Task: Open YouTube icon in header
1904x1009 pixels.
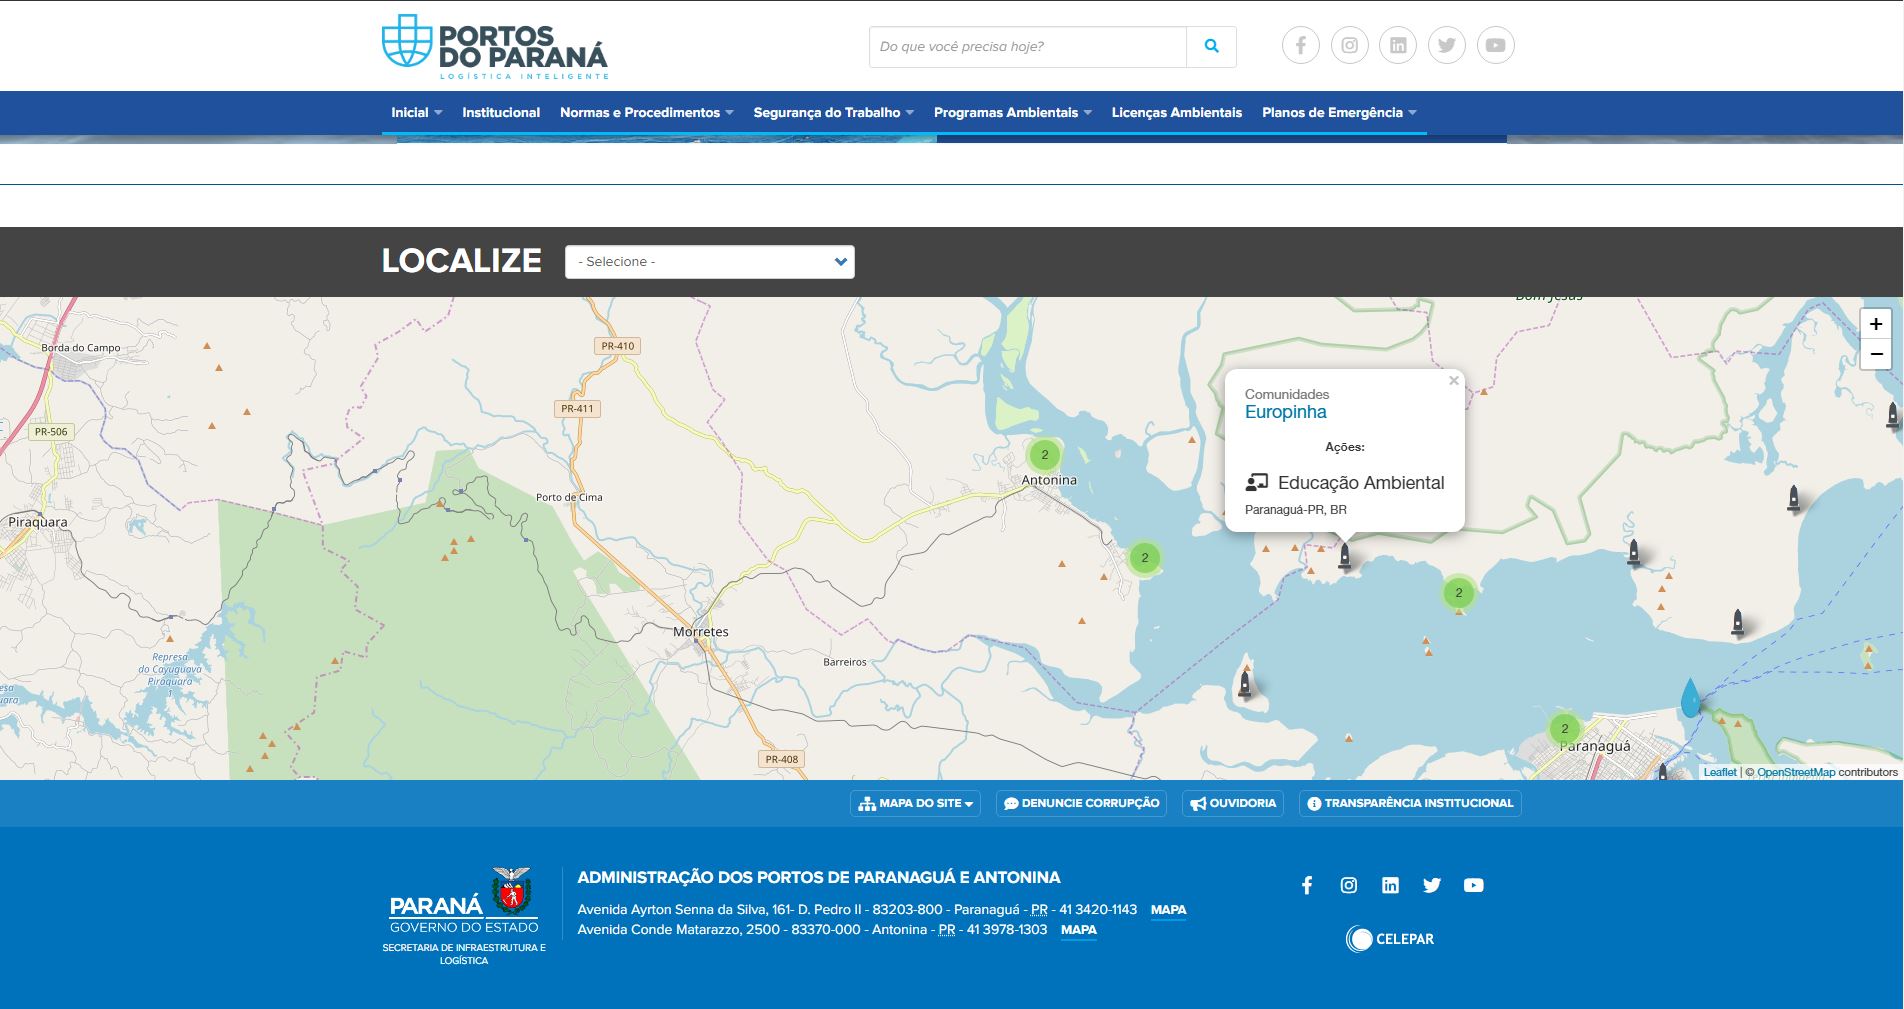Action: [x=1496, y=45]
